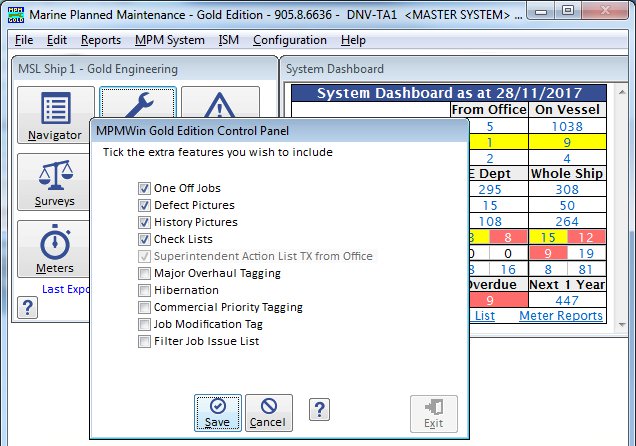636x446 pixels.
Task: Click the Exit button in the dialog
Action: point(434,414)
